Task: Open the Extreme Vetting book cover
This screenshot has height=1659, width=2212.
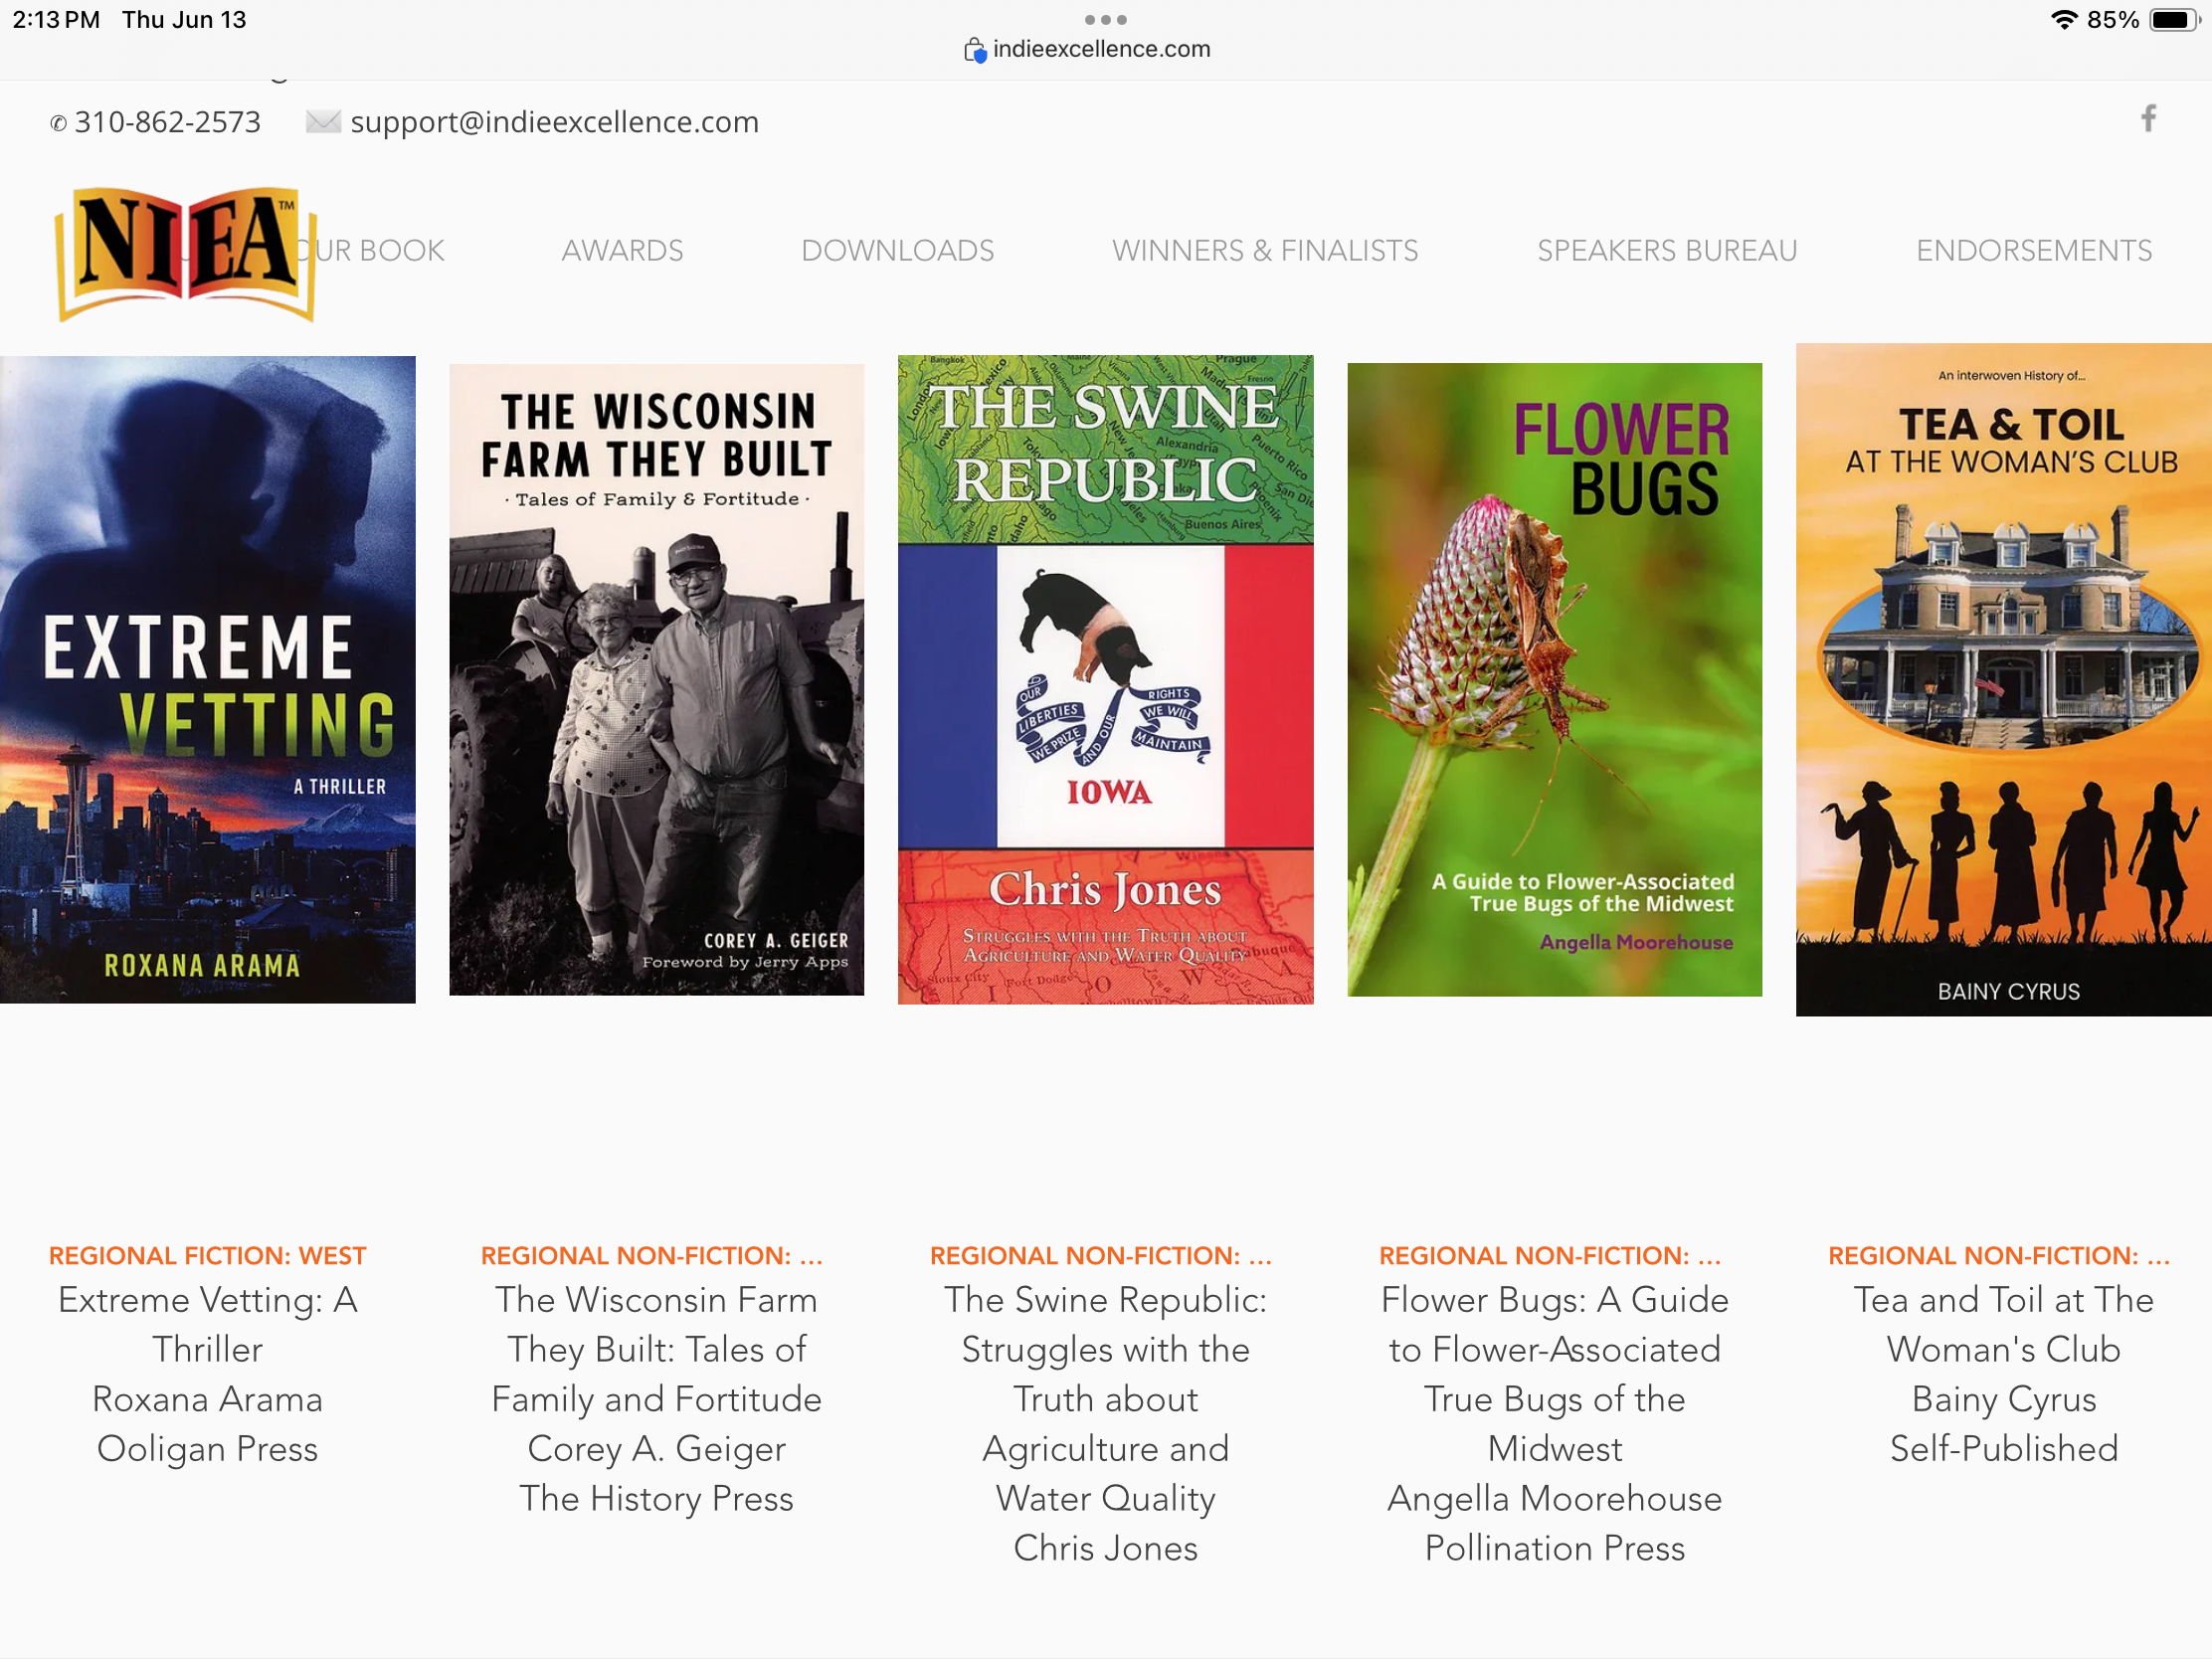Action: point(207,679)
